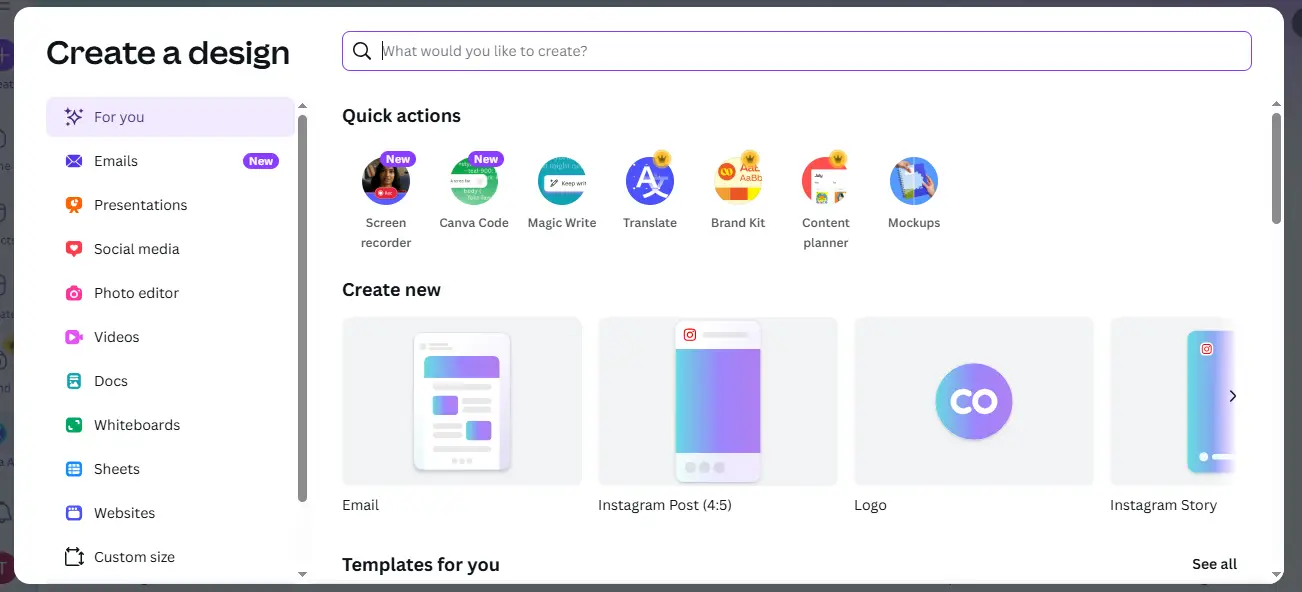The width and height of the screenshot is (1302, 592).
Task: Click the sidebar scroll down arrow
Action: (303, 574)
